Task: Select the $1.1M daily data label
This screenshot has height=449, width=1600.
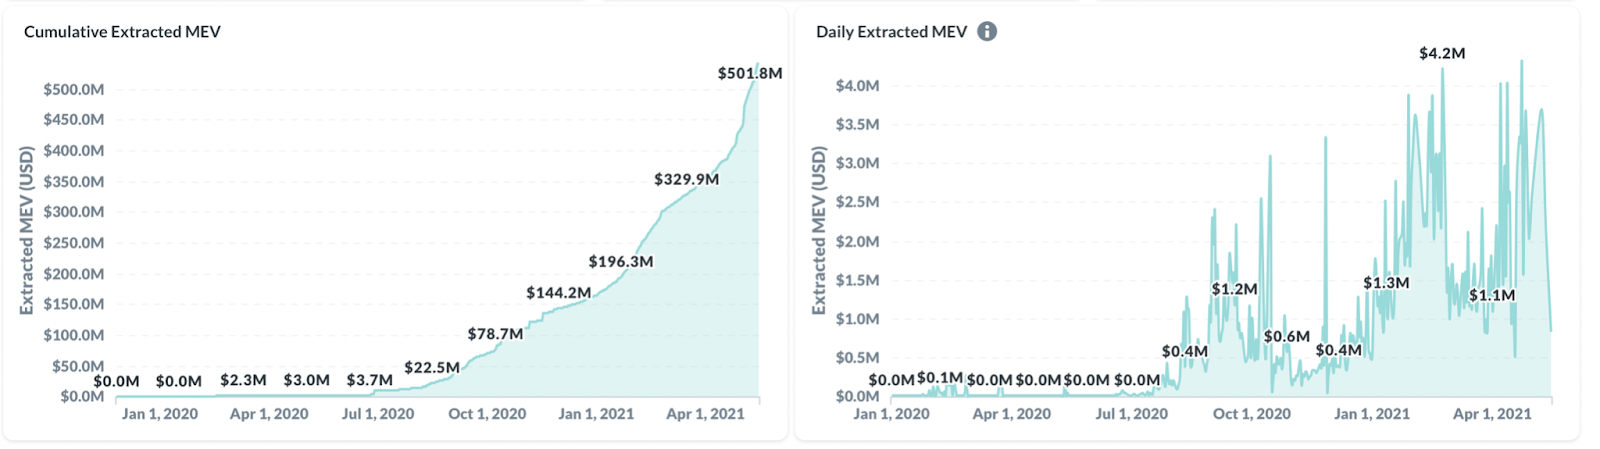Action: 1492,295
